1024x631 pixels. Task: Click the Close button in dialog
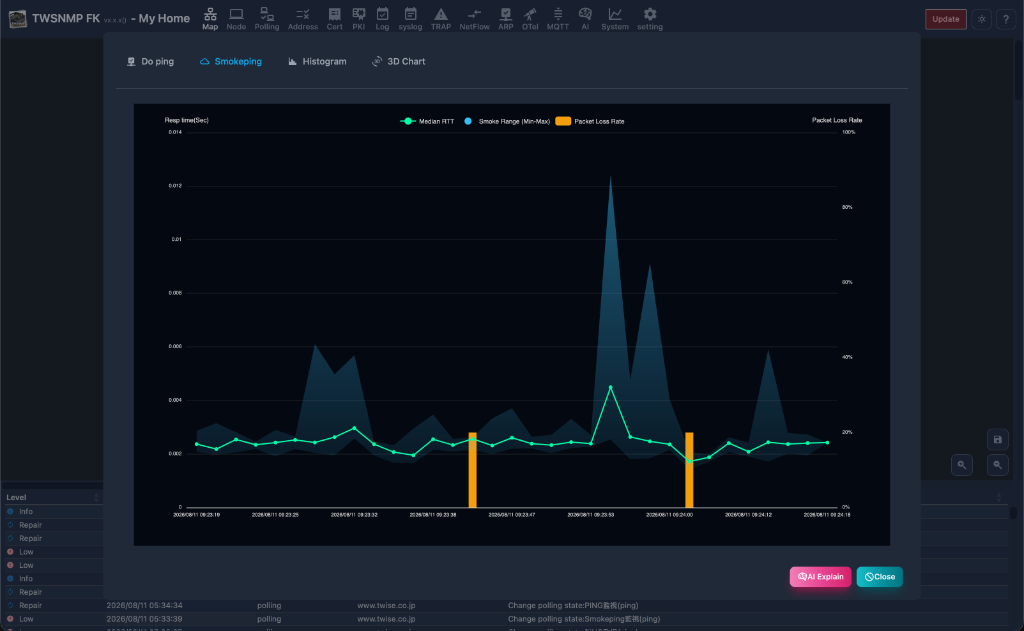(880, 577)
